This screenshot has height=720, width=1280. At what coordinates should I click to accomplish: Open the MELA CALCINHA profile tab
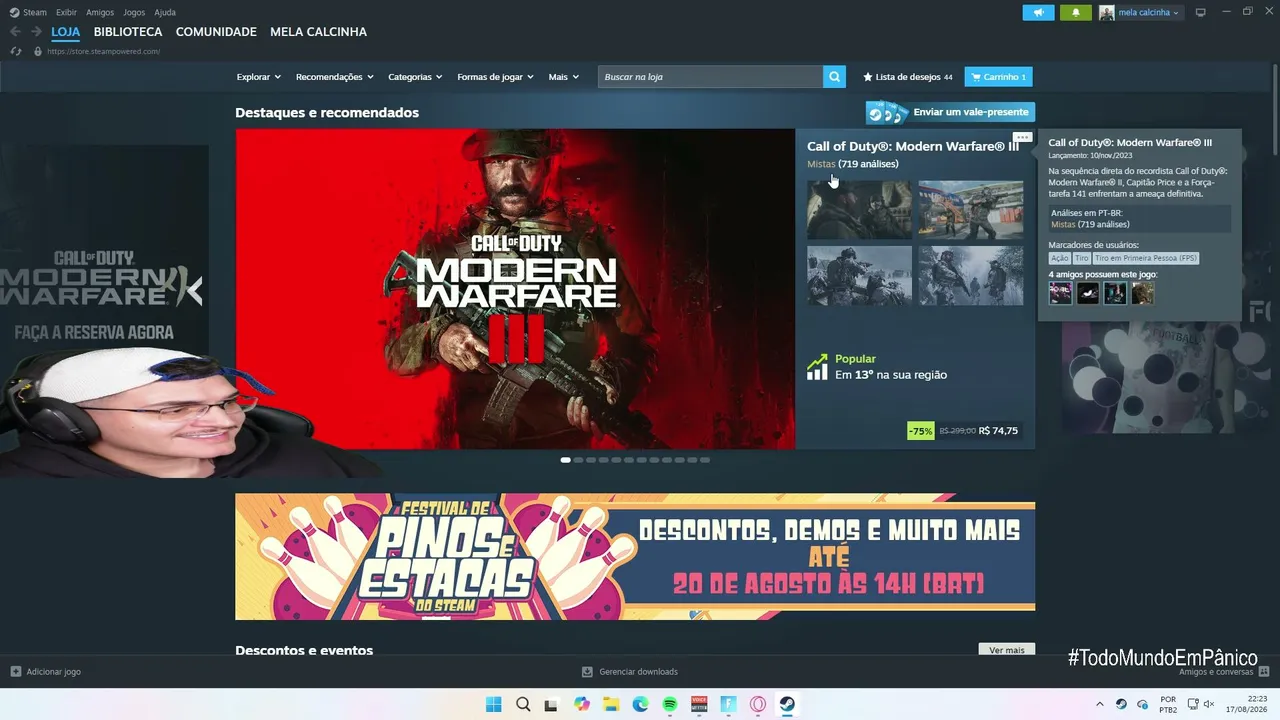coord(318,32)
